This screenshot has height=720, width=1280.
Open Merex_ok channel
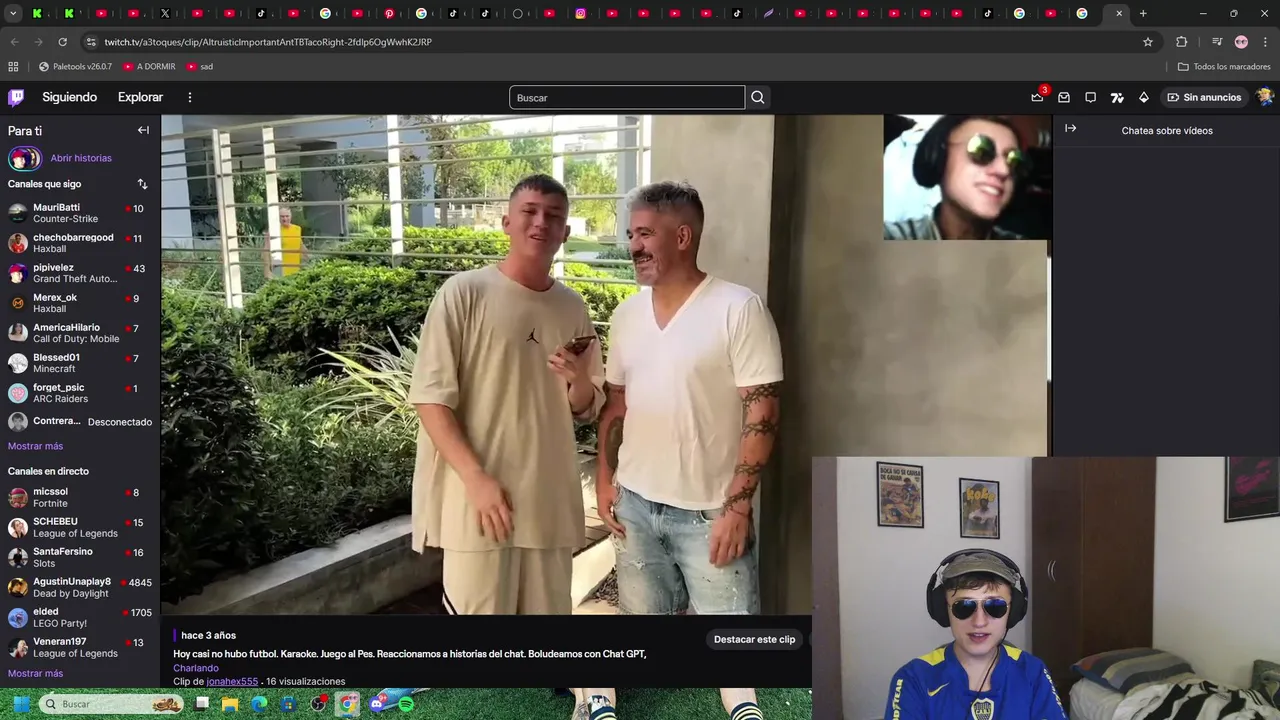click(80, 303)
